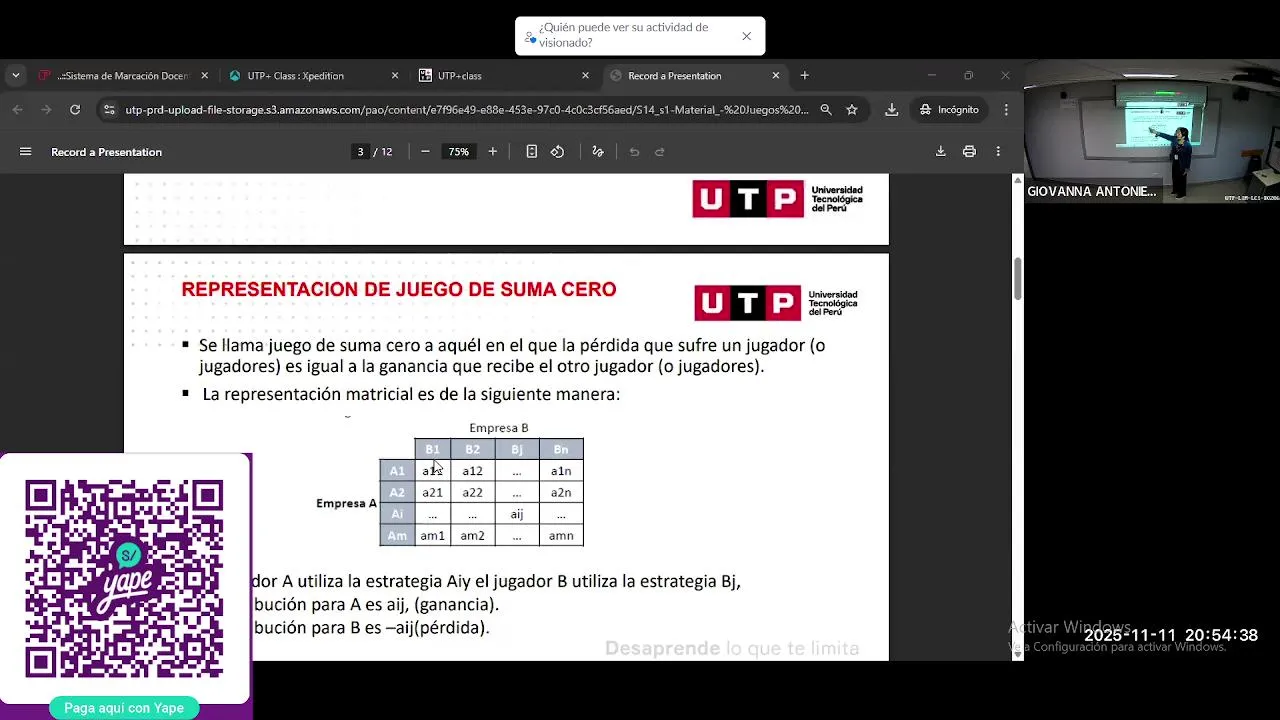Viewport: 1280px width, 720px height.
Task: Redo the last annotation
Action: (660, 152)
